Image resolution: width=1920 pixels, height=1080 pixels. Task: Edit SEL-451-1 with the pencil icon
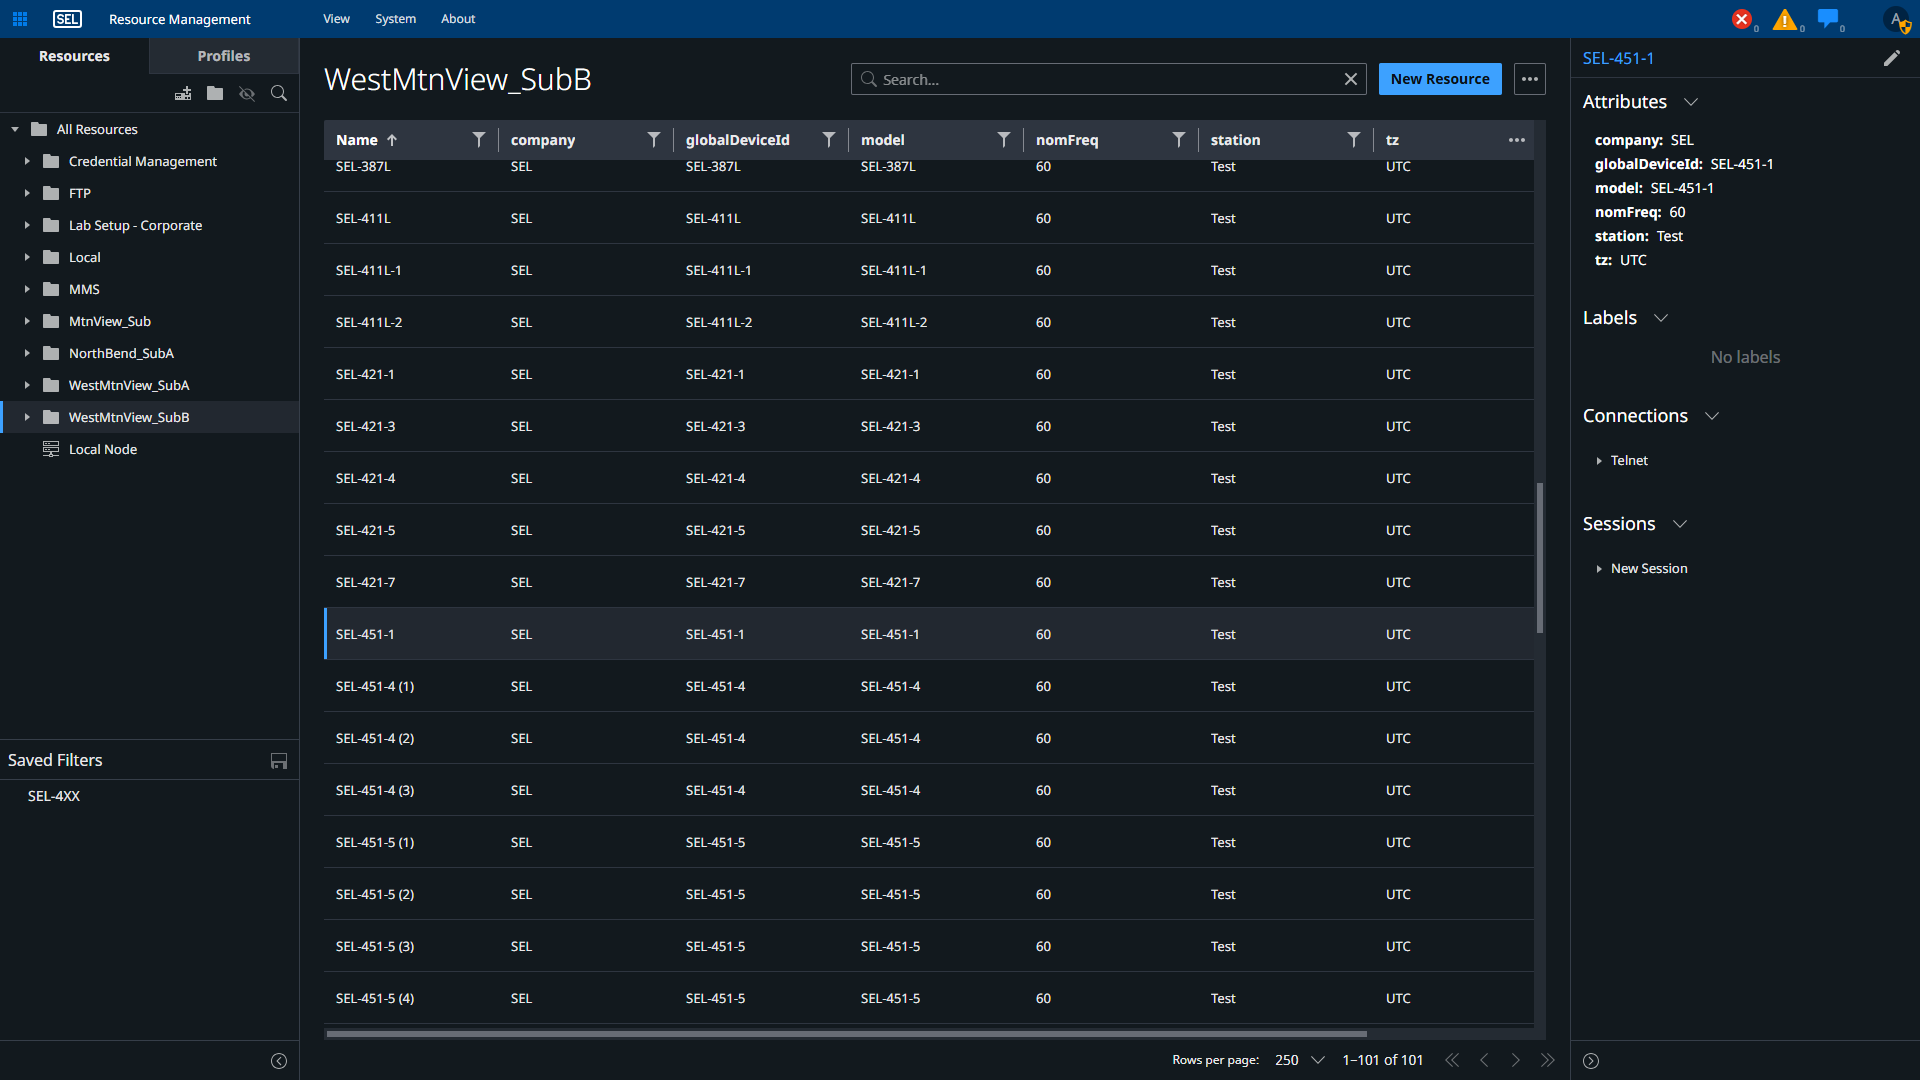1892,58
